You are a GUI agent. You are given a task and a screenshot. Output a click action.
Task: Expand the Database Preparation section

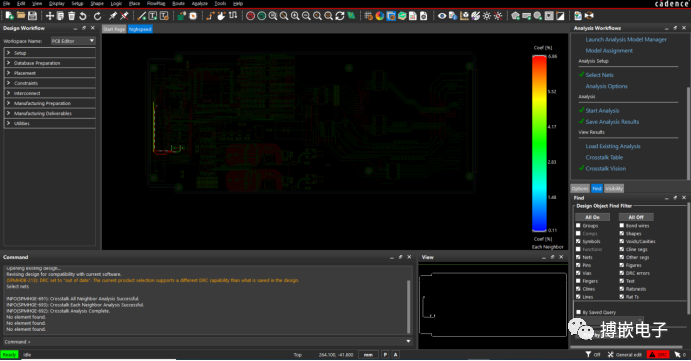coord(50,63)
